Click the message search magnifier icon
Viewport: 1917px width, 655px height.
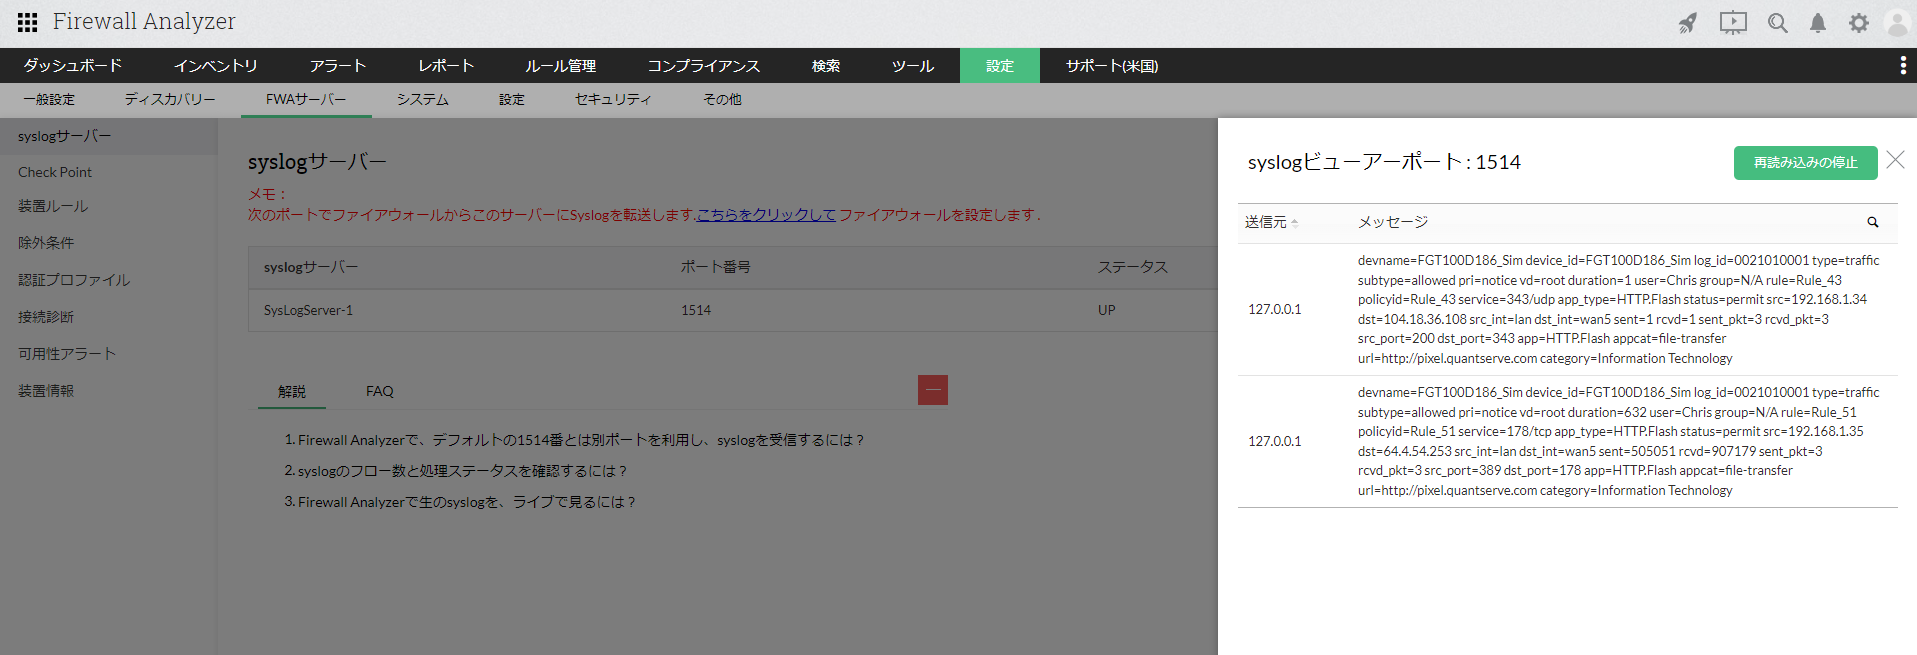1872,223
